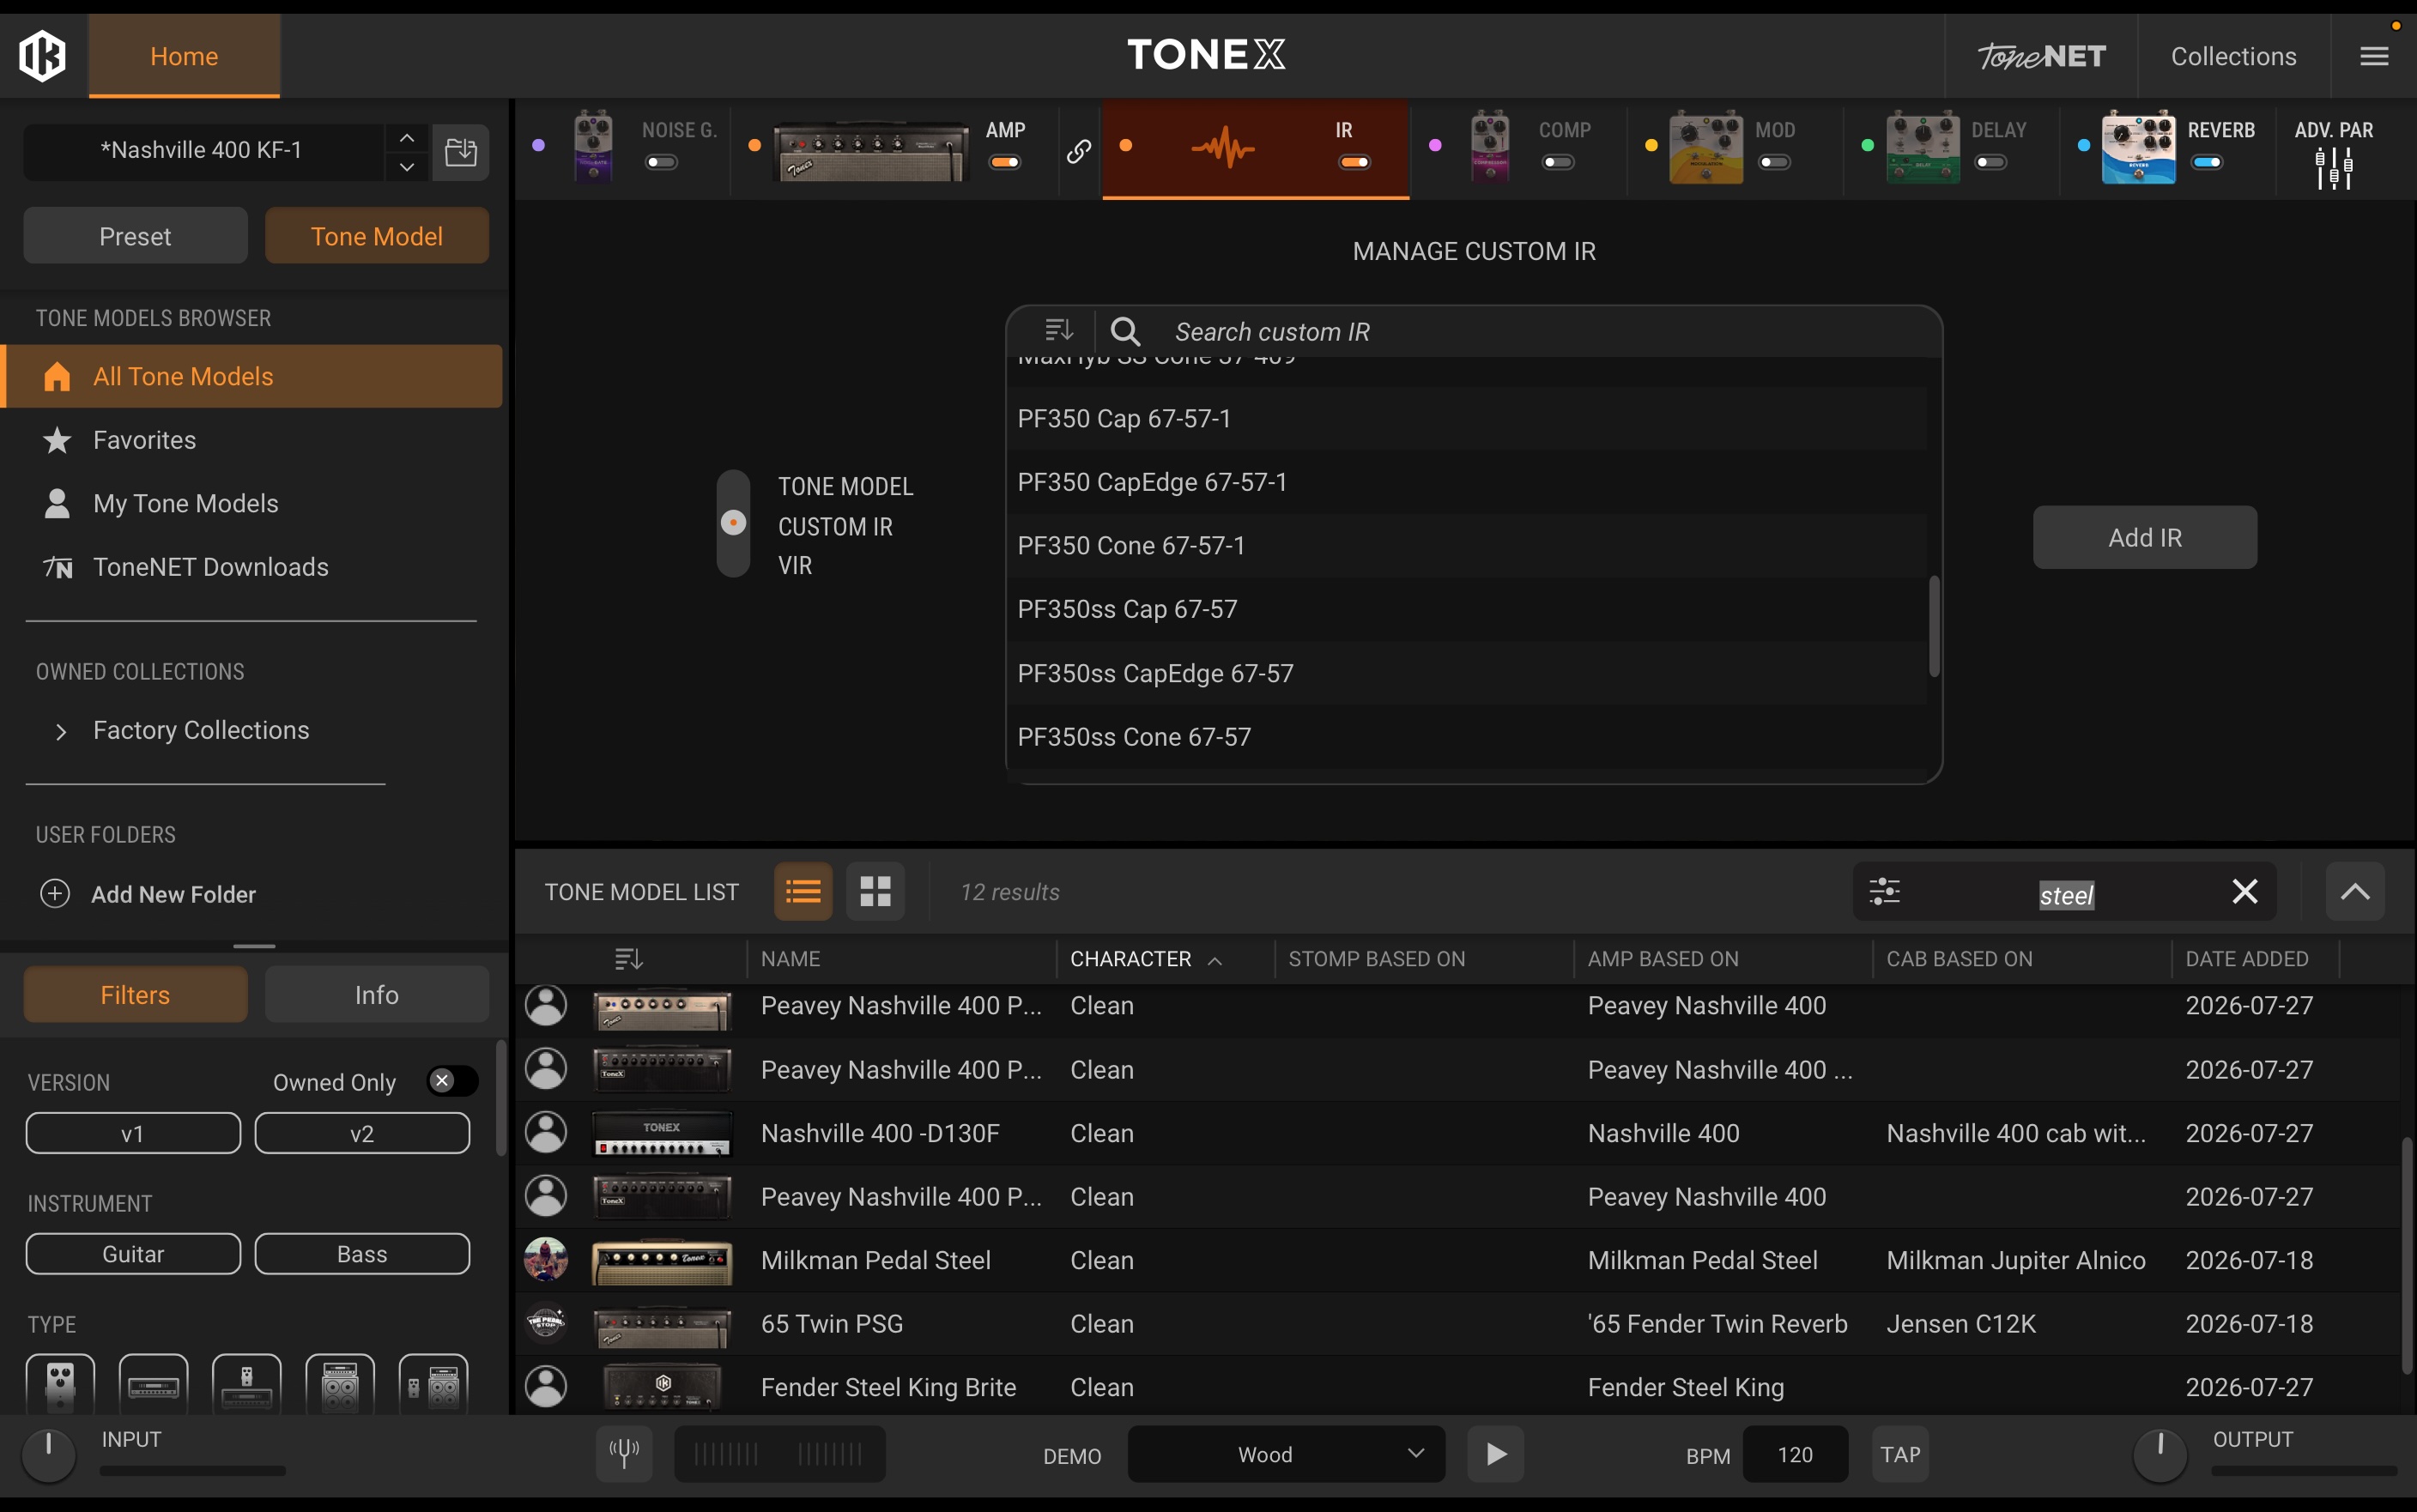This screenshot has height=1512, width=2417.
Task: Sort by the CHARACTER column
Action: [1146, 959]
